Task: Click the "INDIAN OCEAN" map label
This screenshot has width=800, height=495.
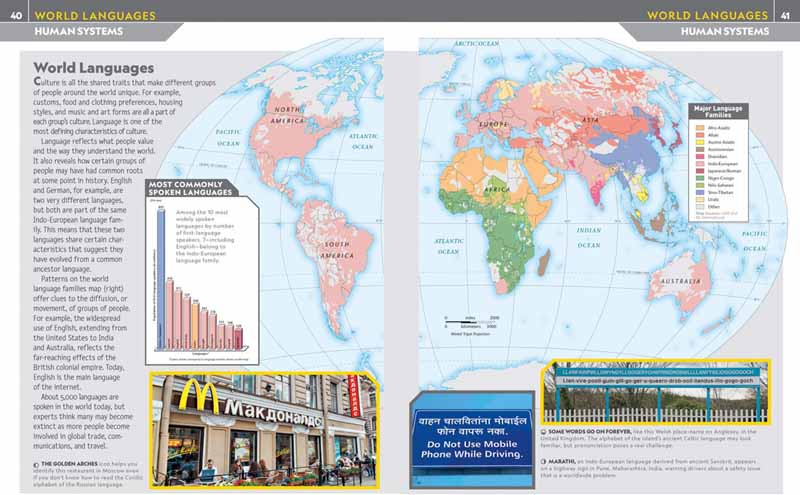Action: (589, 238)
